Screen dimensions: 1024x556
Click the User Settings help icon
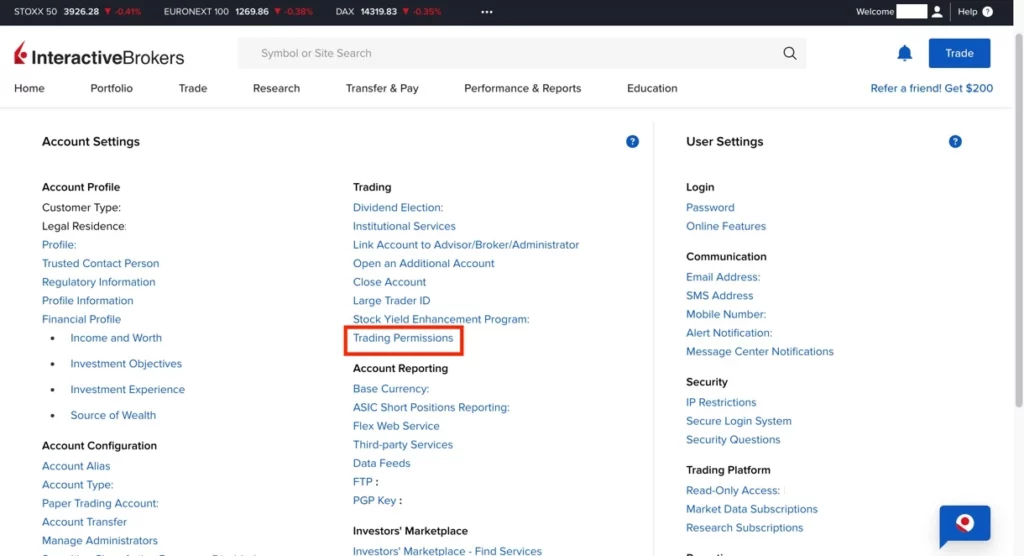[955, 142]
